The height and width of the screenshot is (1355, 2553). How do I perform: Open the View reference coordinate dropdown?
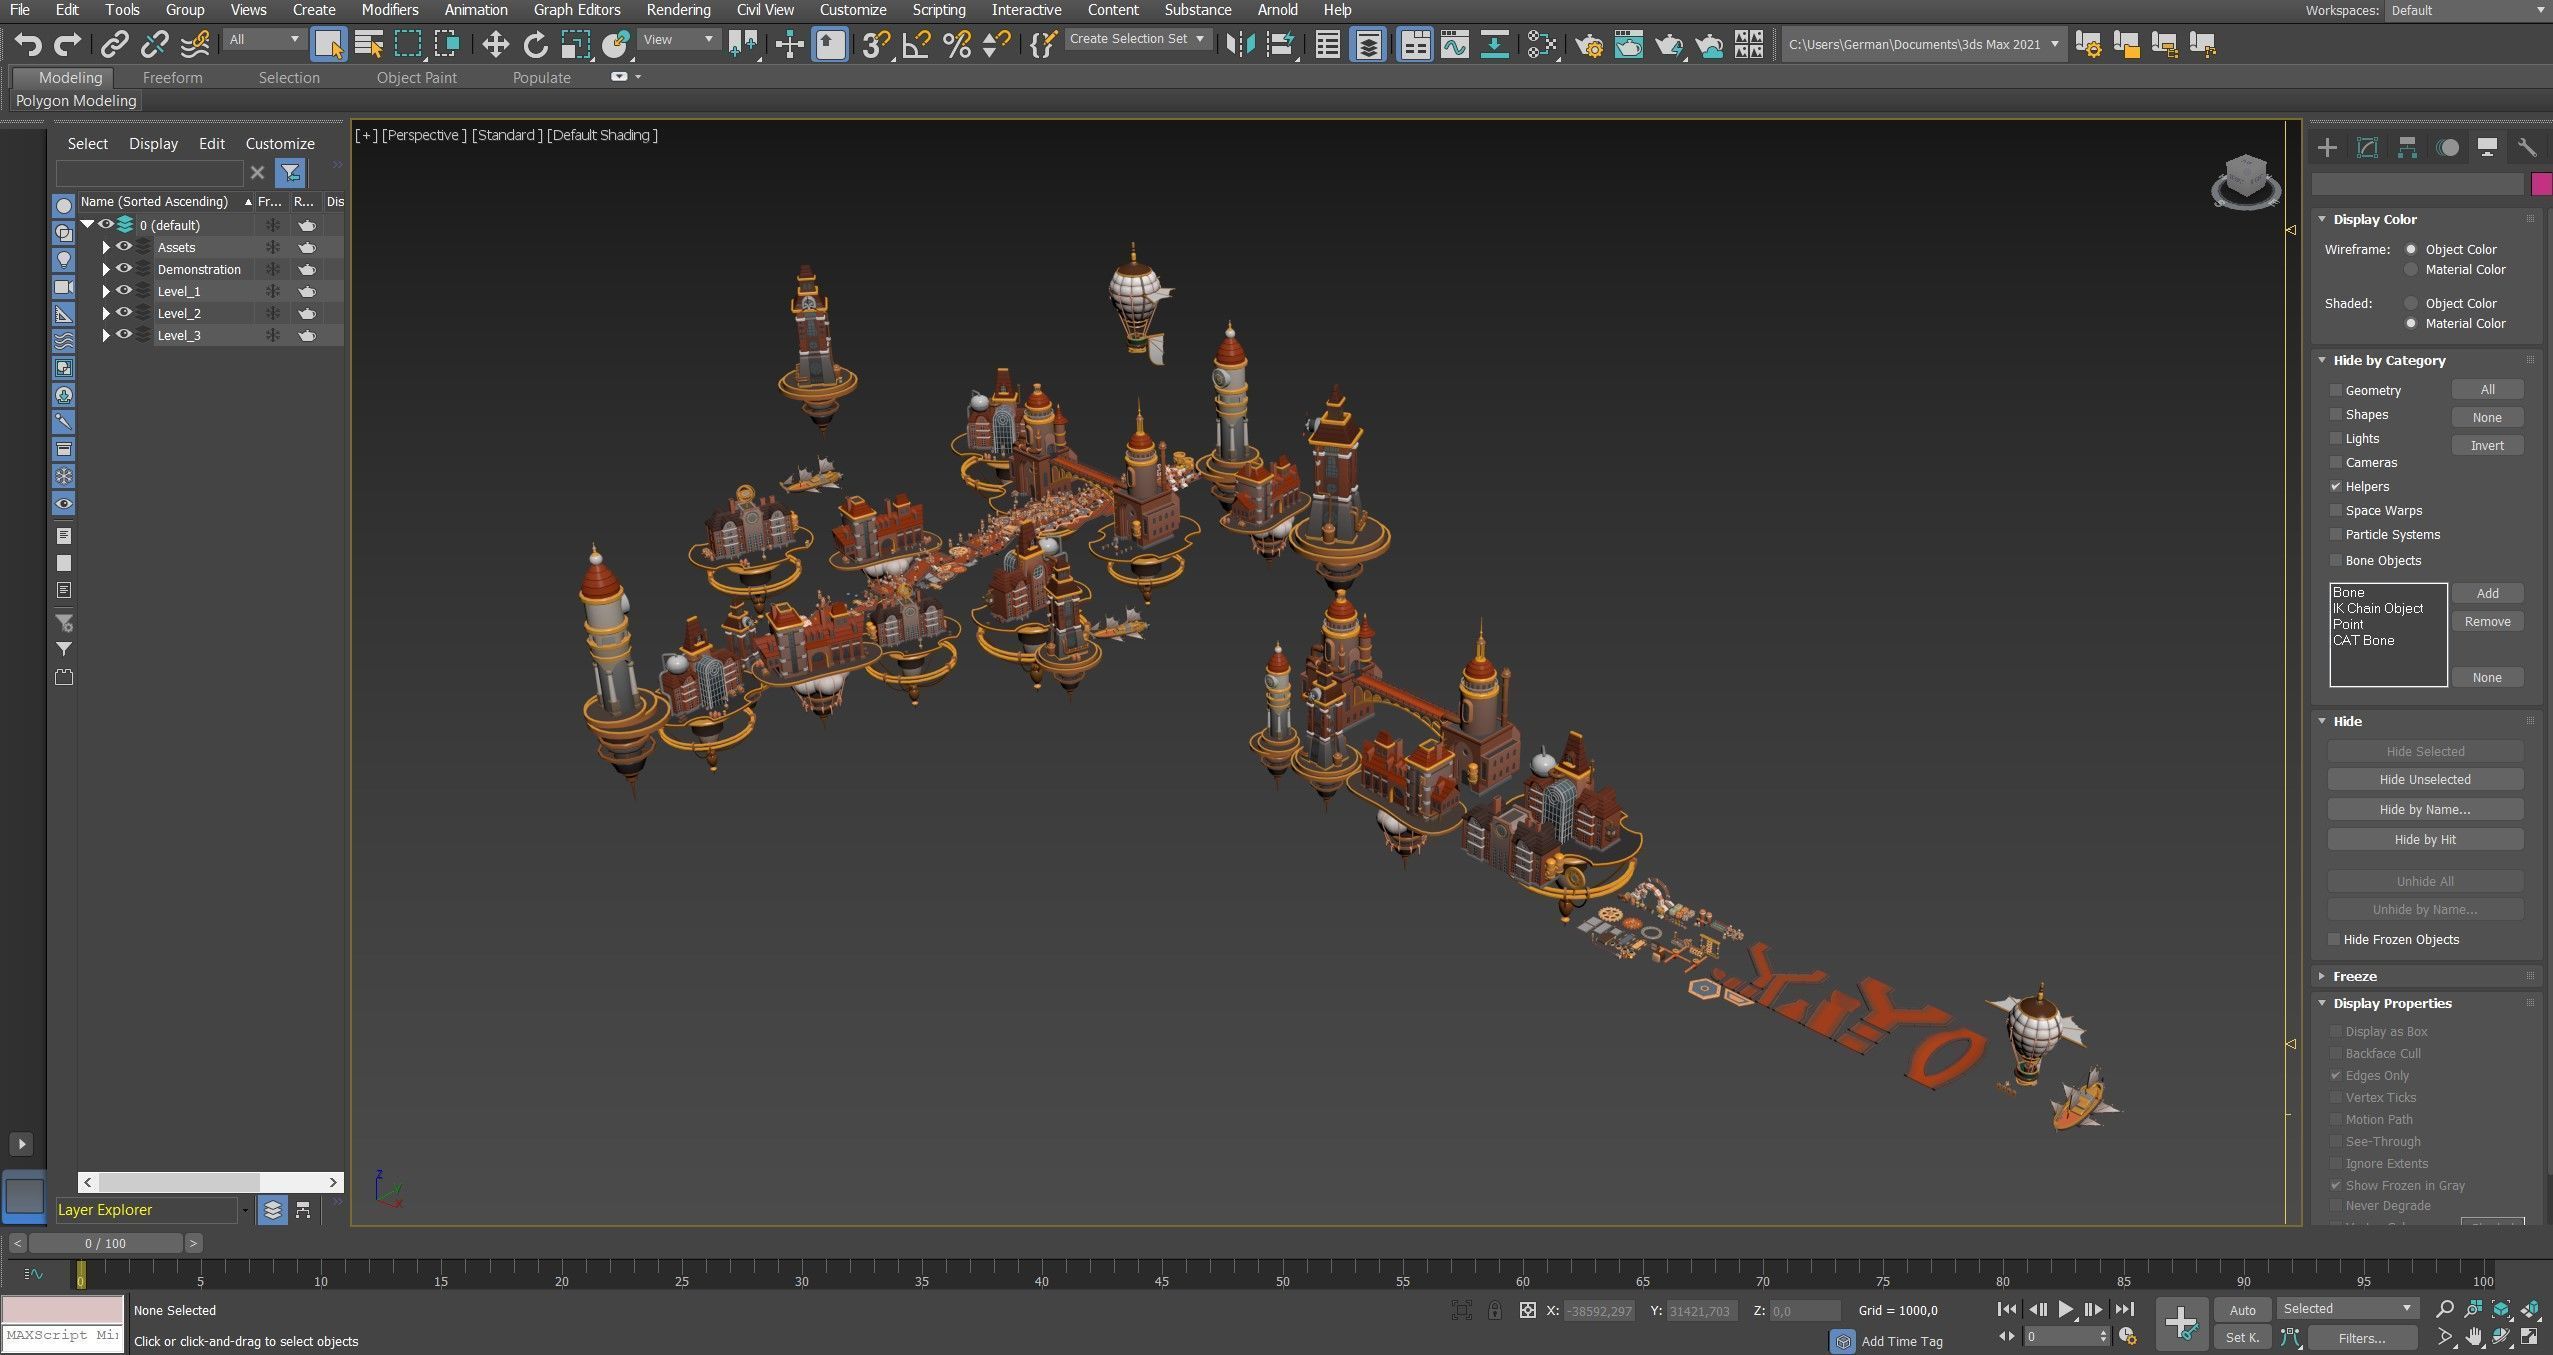[x=678, y=39]
